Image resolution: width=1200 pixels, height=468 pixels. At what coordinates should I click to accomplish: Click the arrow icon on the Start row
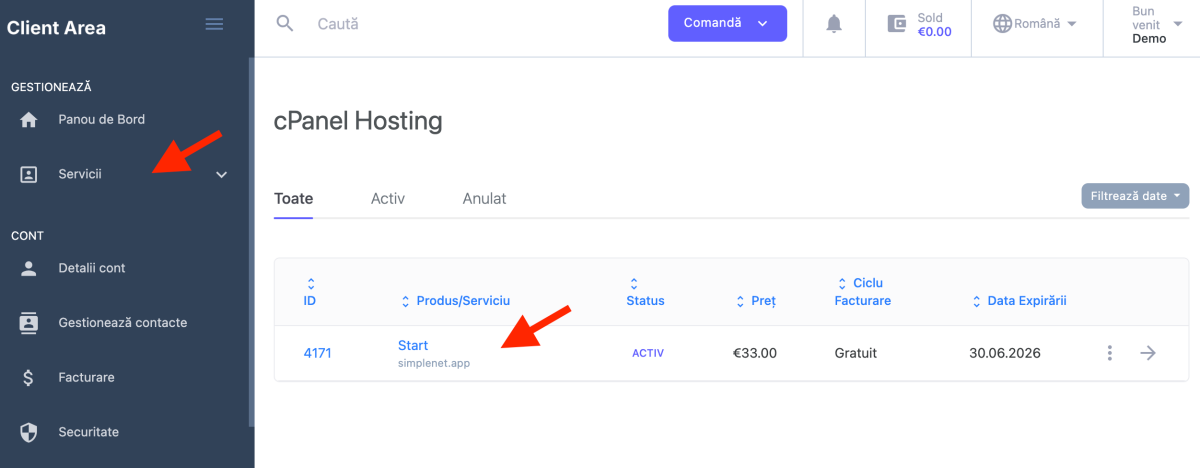point(1148,353)
